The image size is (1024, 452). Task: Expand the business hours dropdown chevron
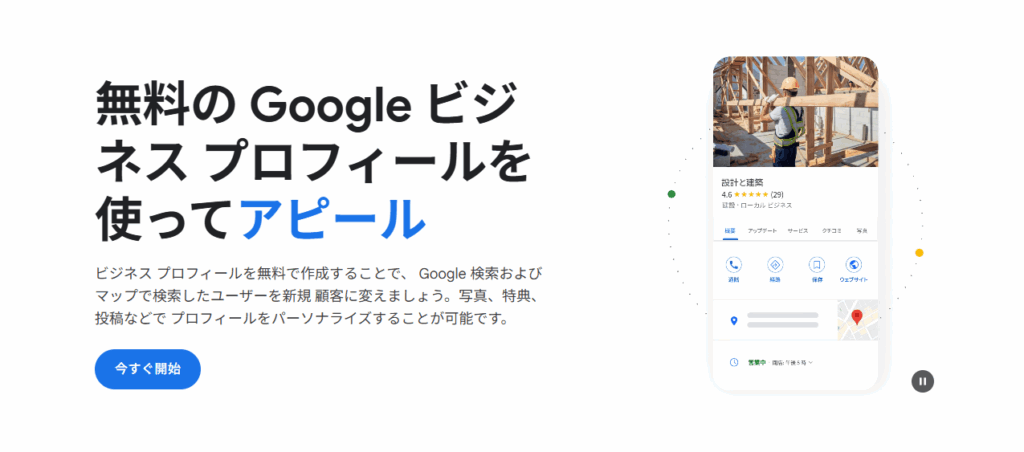pyautogui.click(x=810, y=362)
